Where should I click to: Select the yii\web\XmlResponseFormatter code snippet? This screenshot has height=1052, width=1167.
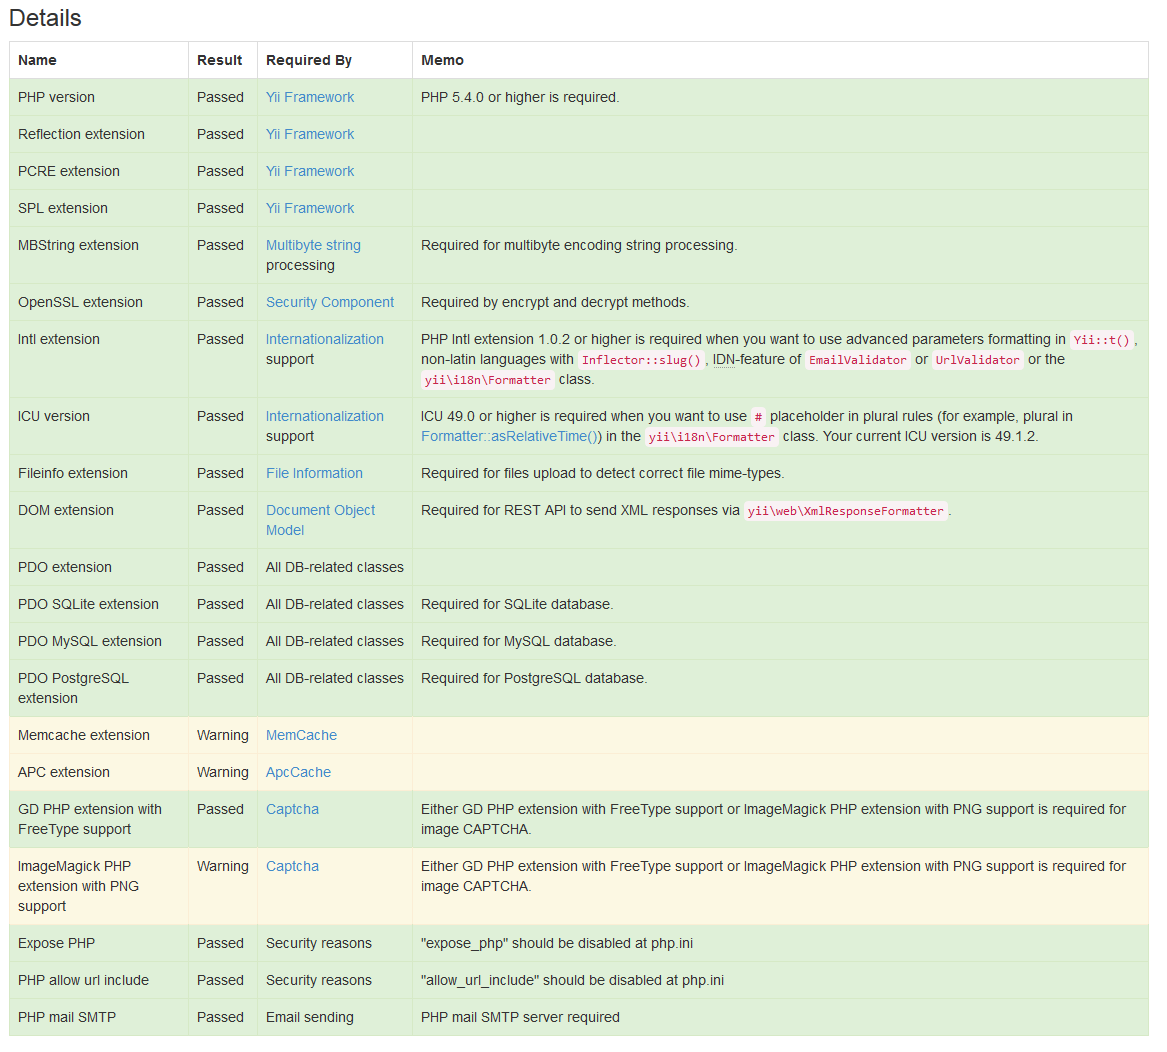pos(845,511)
